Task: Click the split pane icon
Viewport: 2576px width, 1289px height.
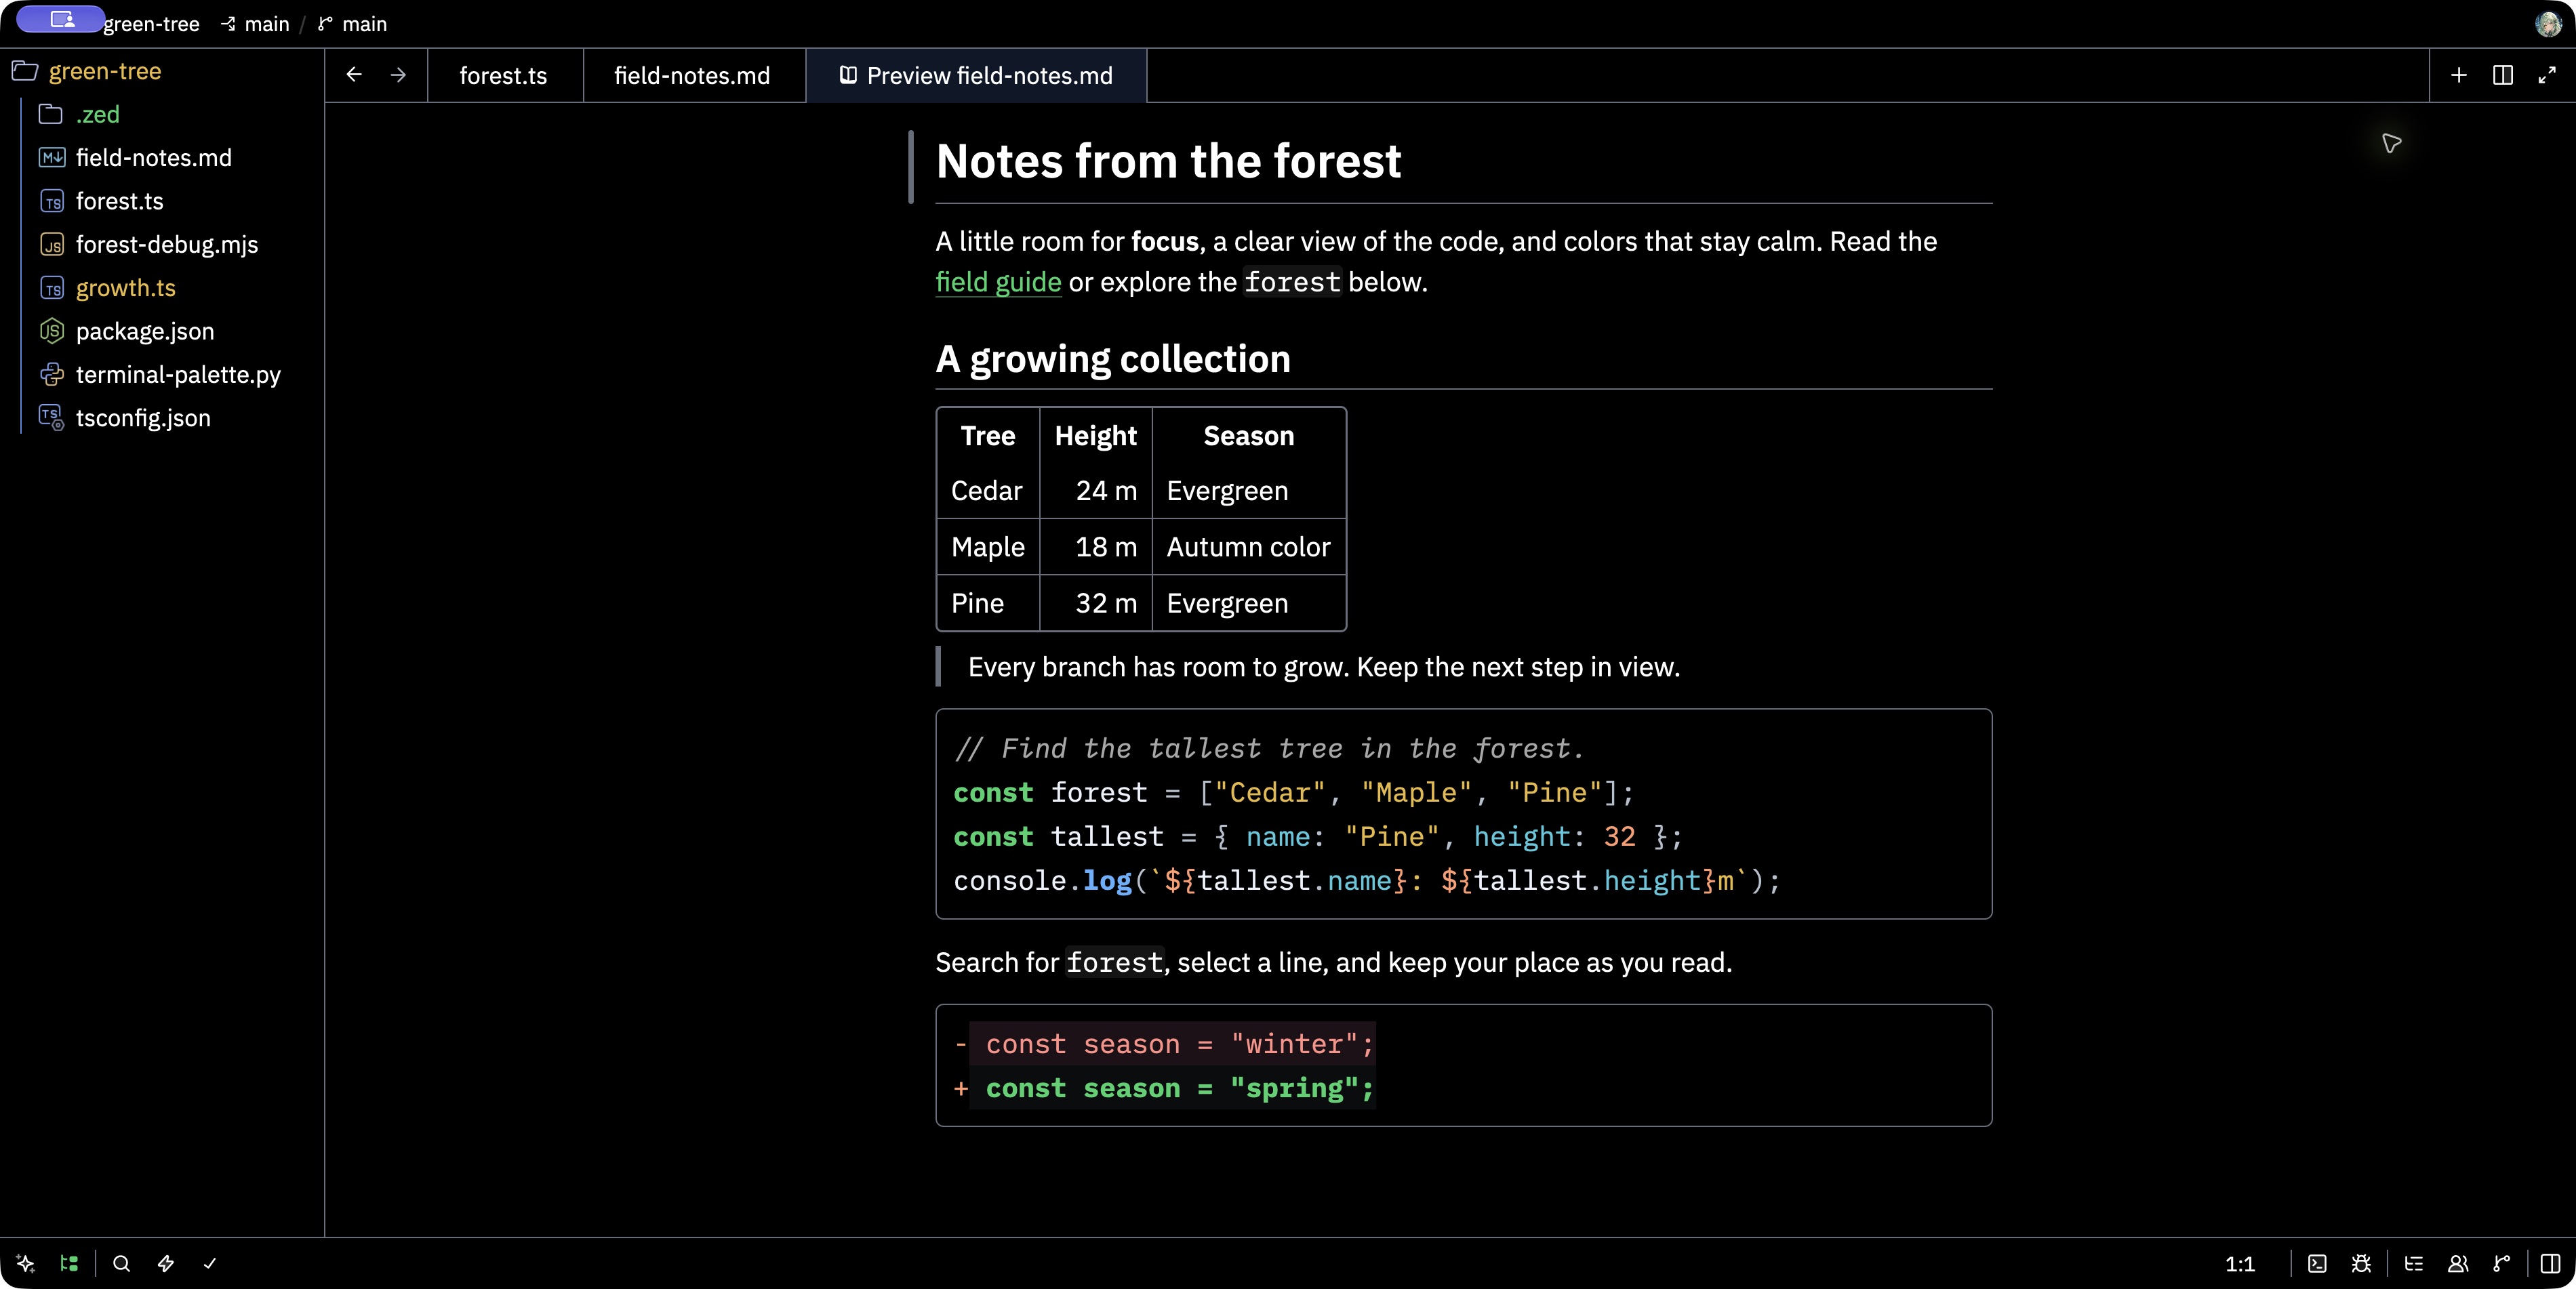Action: click(2503, 75)
